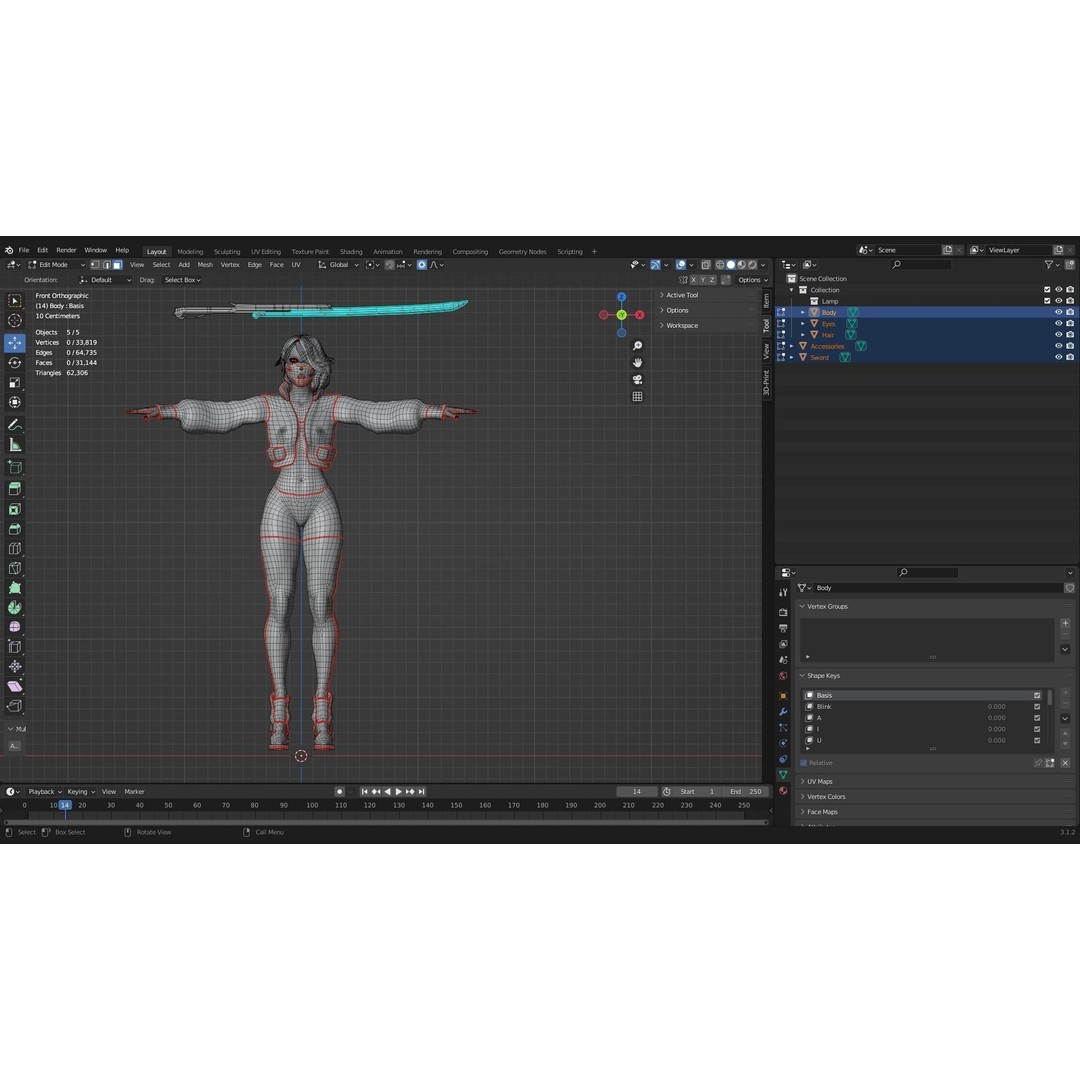The height and width of the screenshot is (1080, 1080).
Task: Activate the 3D Cursor tool
Action: (14, 320)
